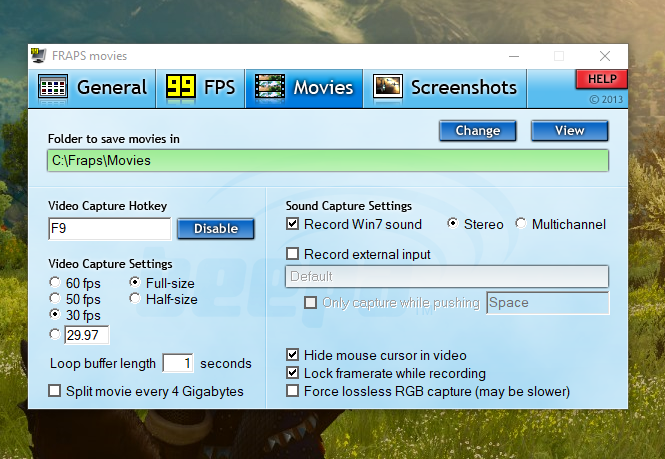Select Stereo sound option
This screenshot has height=459, width=665.
tap(453, 224)
